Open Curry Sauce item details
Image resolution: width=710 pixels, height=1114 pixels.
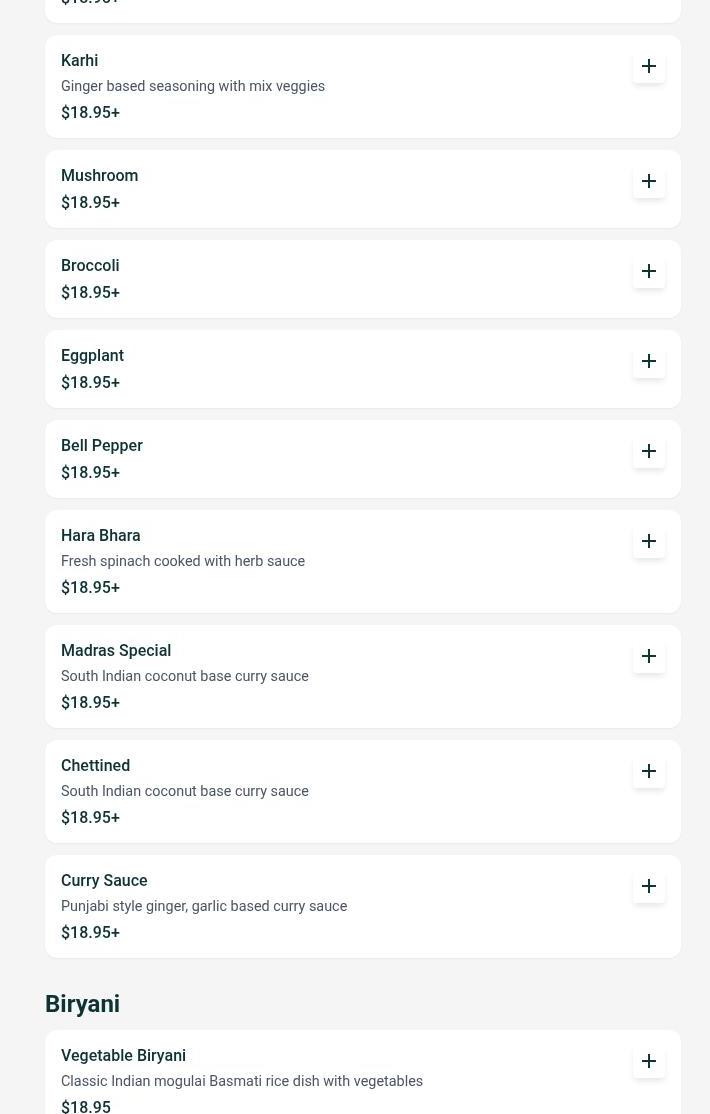tap(362, 907)
